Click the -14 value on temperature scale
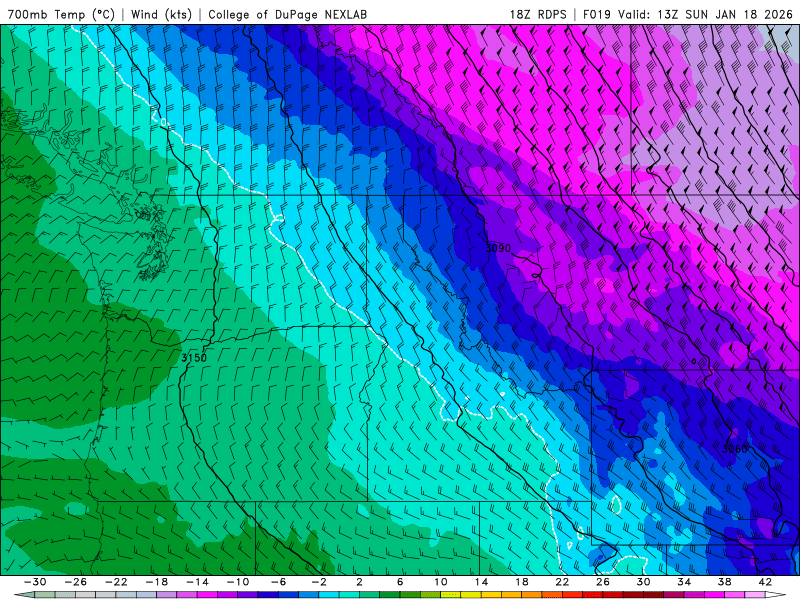 pos(197,582)
